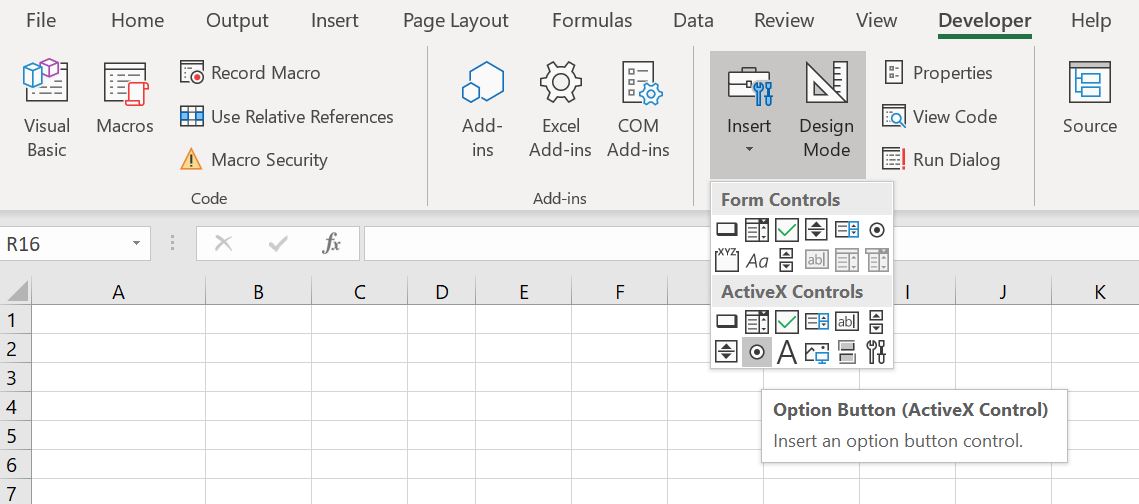Insert the Form Controls Check Box

pos(787,230)
